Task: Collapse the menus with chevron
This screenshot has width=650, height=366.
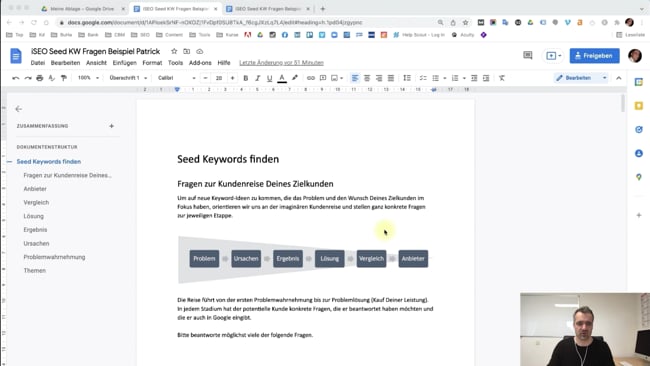Action: [618, 78]
